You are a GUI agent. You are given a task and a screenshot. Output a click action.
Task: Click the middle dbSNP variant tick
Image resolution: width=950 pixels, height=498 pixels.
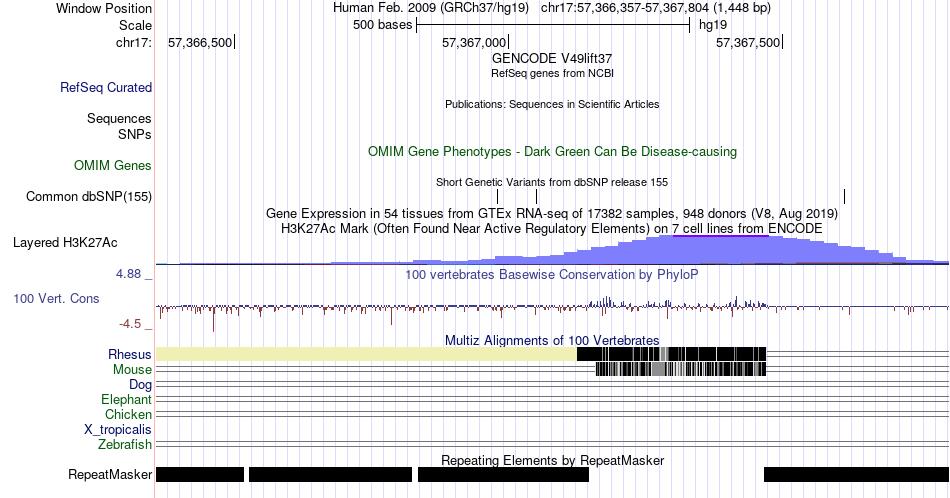point(537,196)
